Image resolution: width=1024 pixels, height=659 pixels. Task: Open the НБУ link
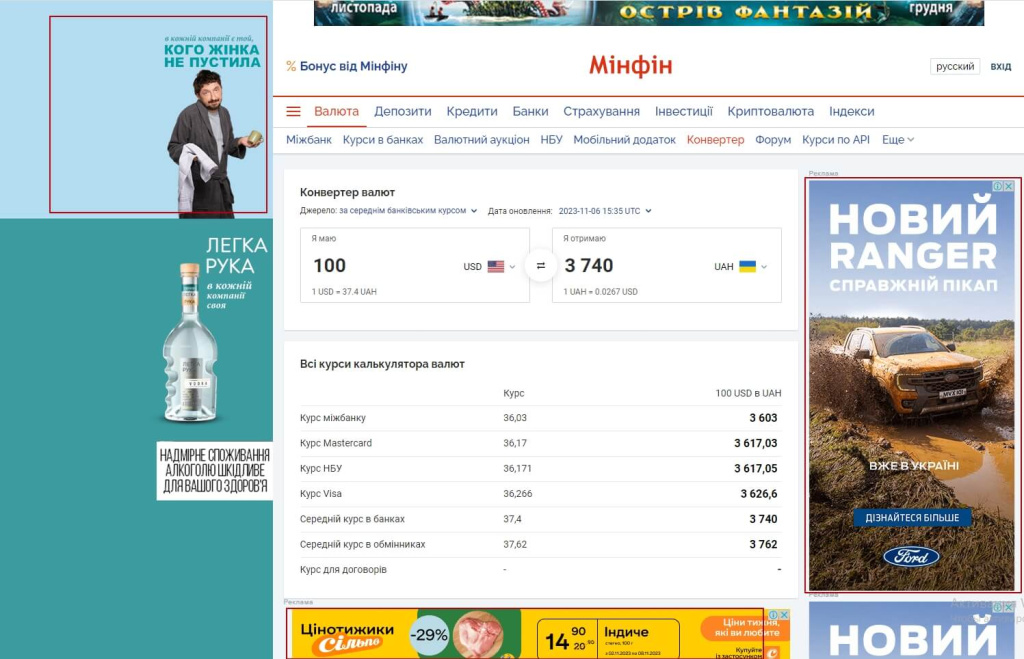pyautogui.click(x=551, y=140)
